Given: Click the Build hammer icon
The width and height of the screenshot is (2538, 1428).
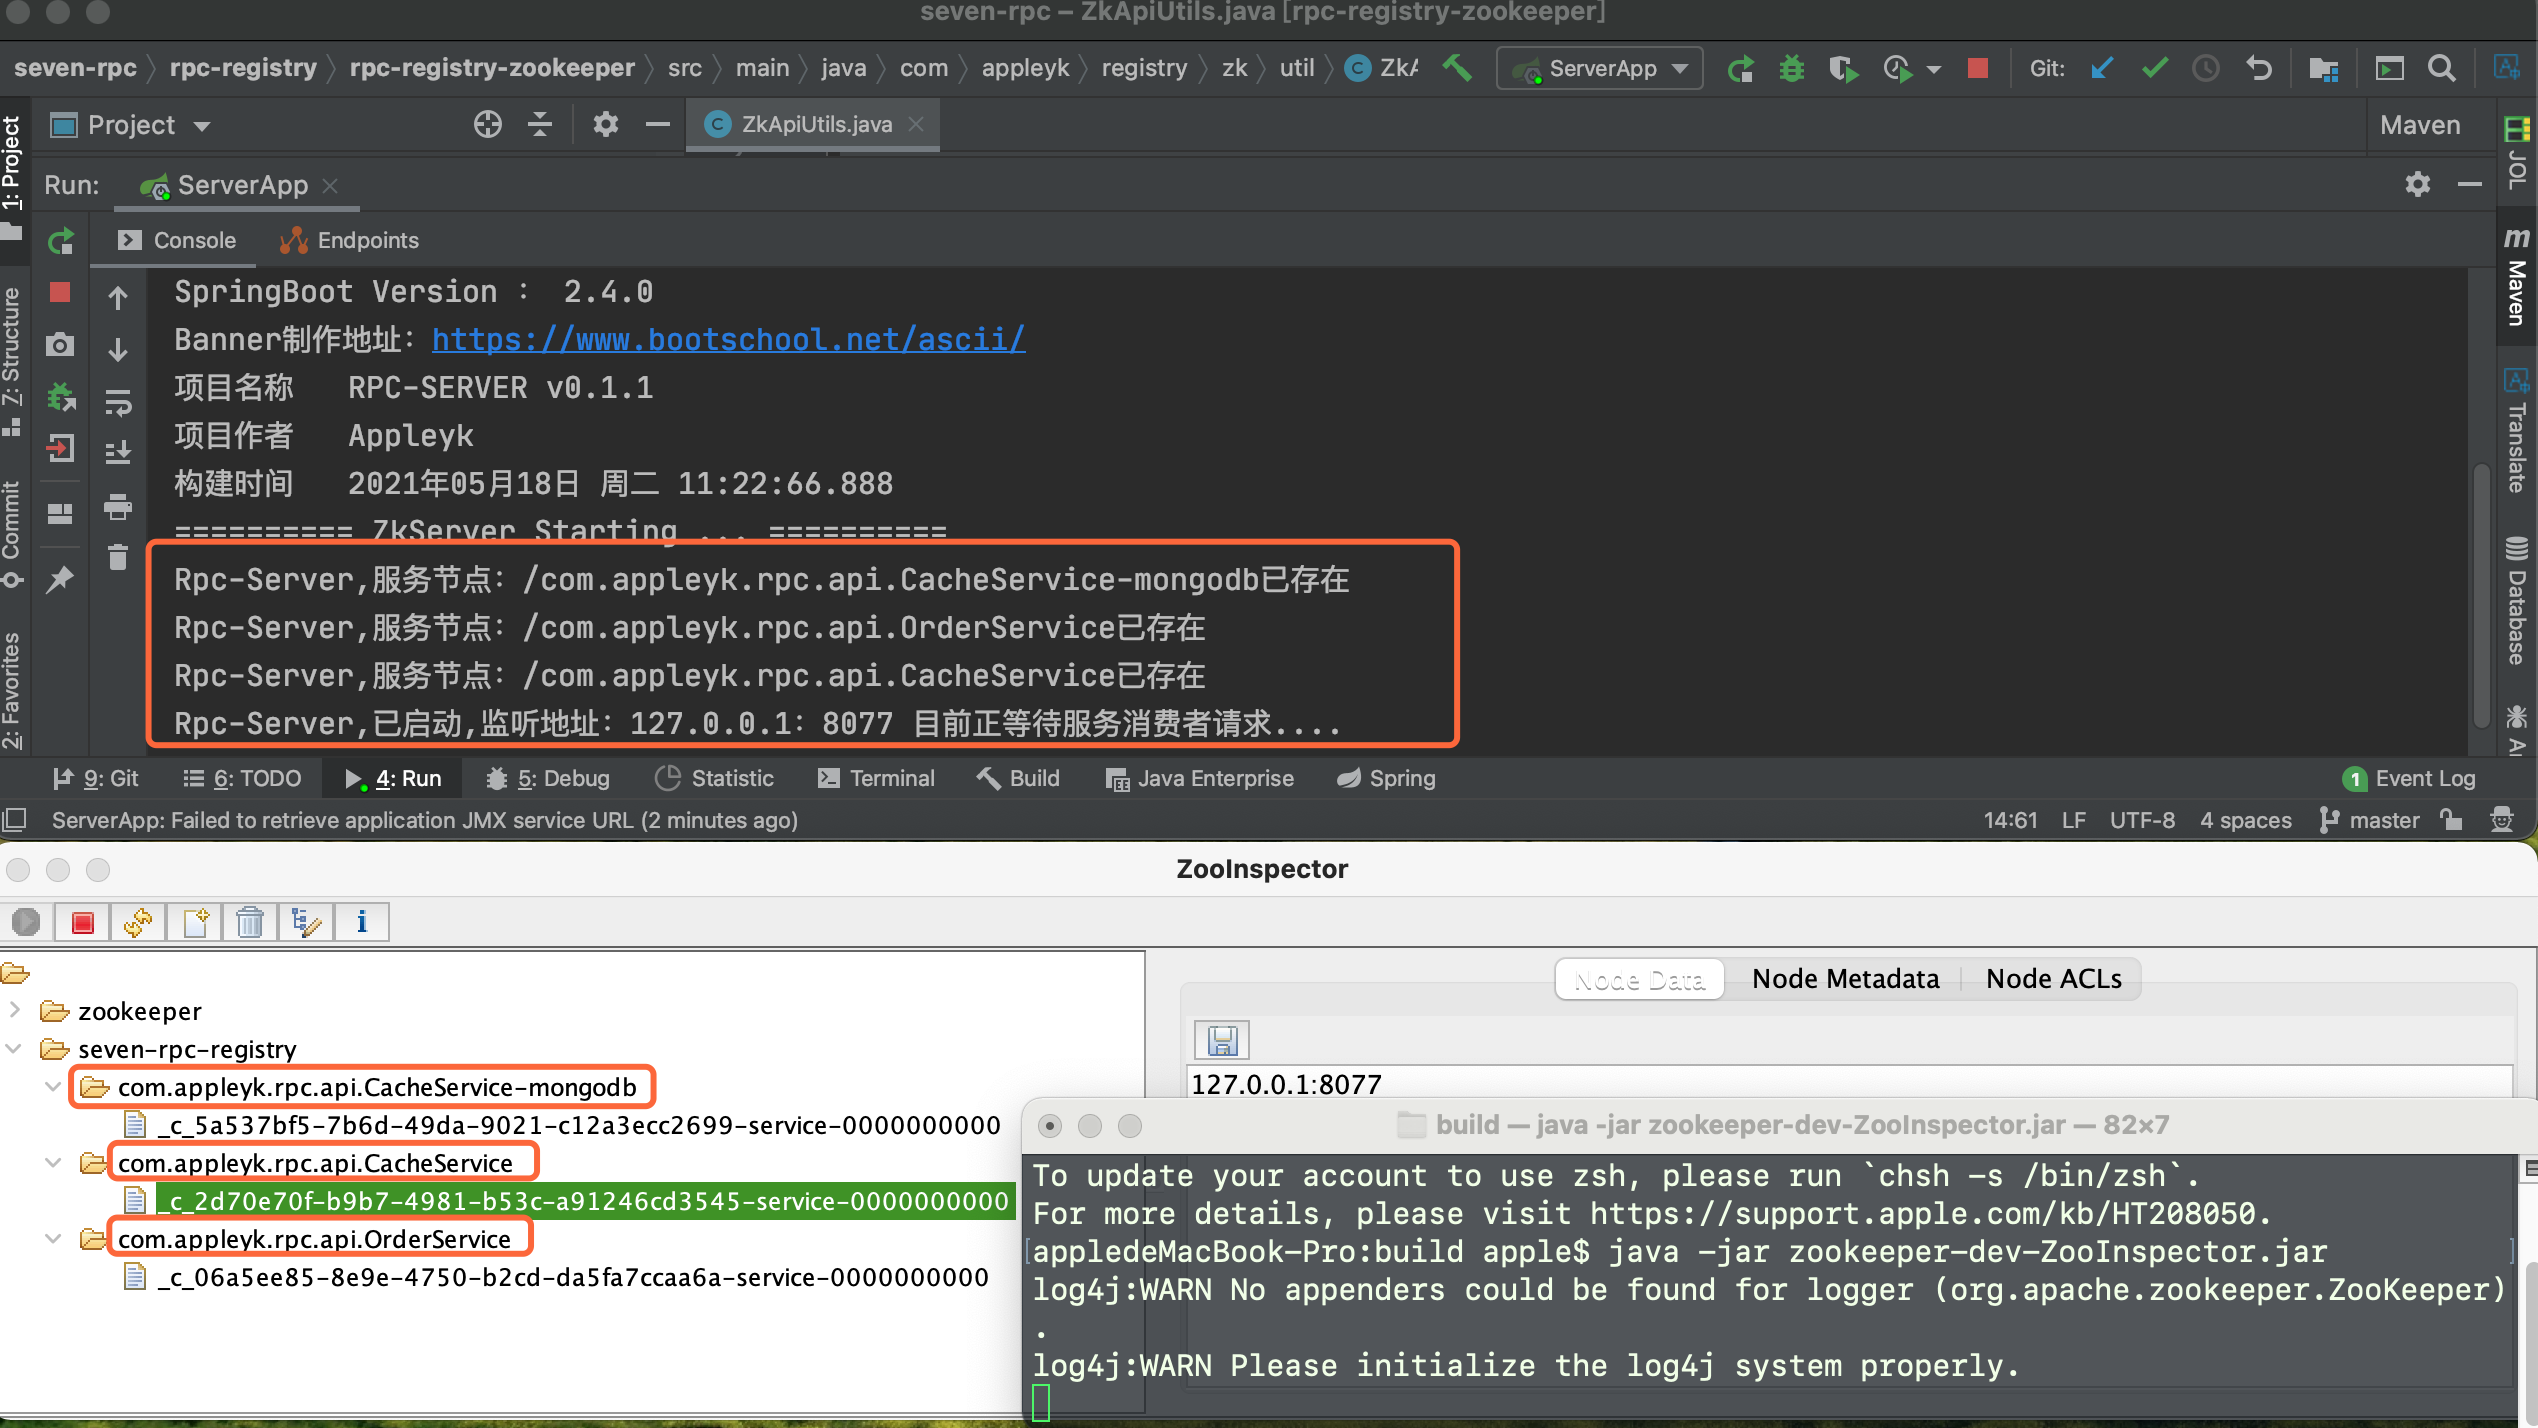Looking at the screenshot, I should (x=1457, y=69).
